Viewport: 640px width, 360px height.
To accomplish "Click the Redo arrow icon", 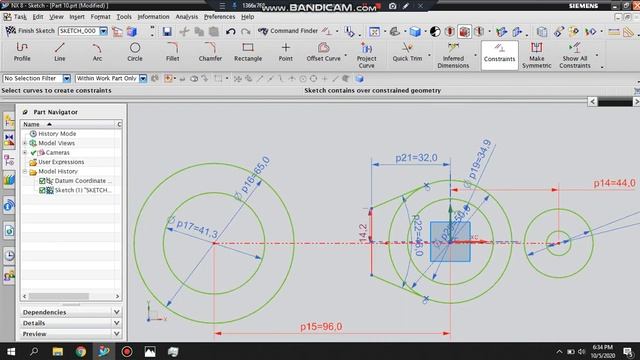I will click(245, 31).
